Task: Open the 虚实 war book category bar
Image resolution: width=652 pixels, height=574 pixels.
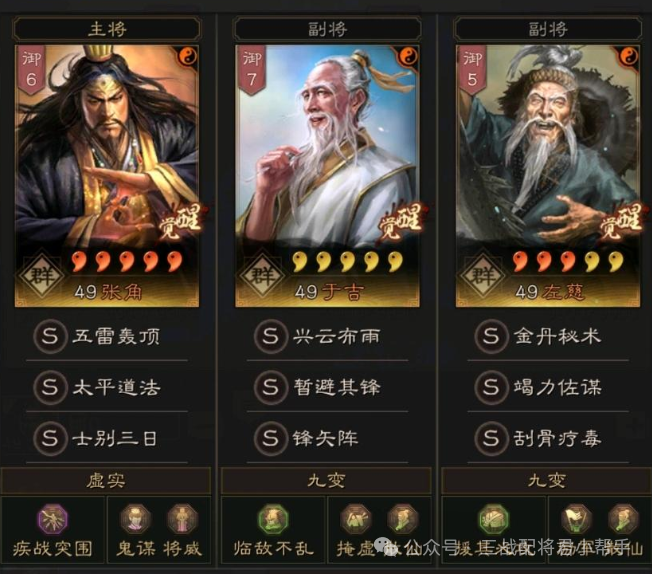Action: [x=106, y=480]
